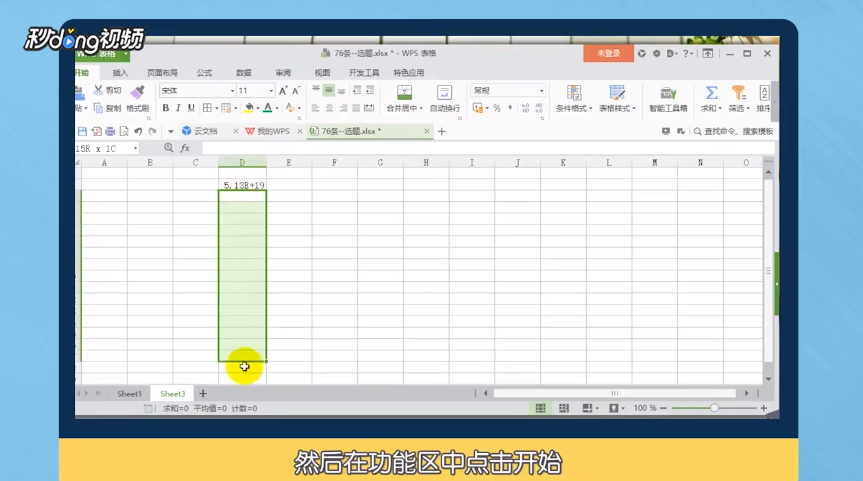Expand the quick access toolbar customize arrow
This screenshot has height=481, width=863.
coord(171,132)
